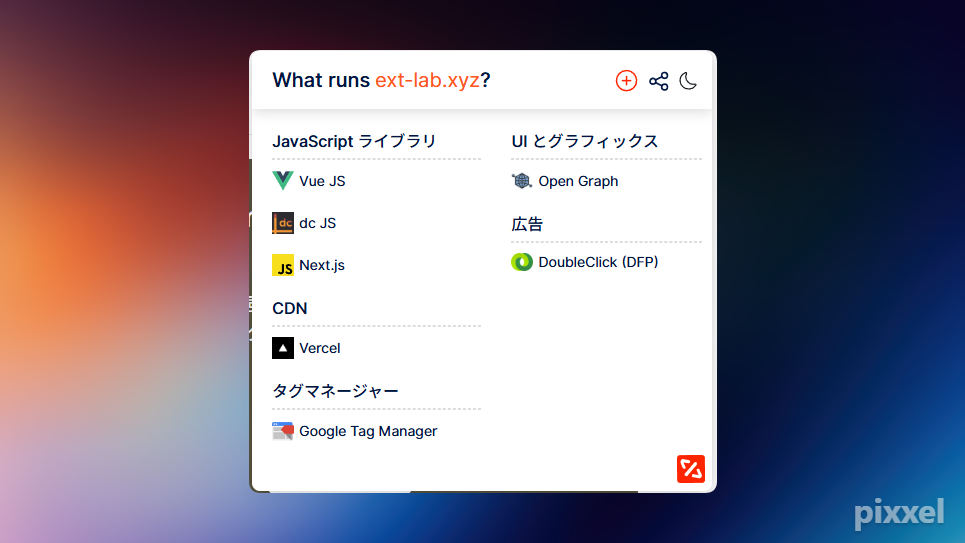Click the dc JS logo icon

click(x=282, y=223)
